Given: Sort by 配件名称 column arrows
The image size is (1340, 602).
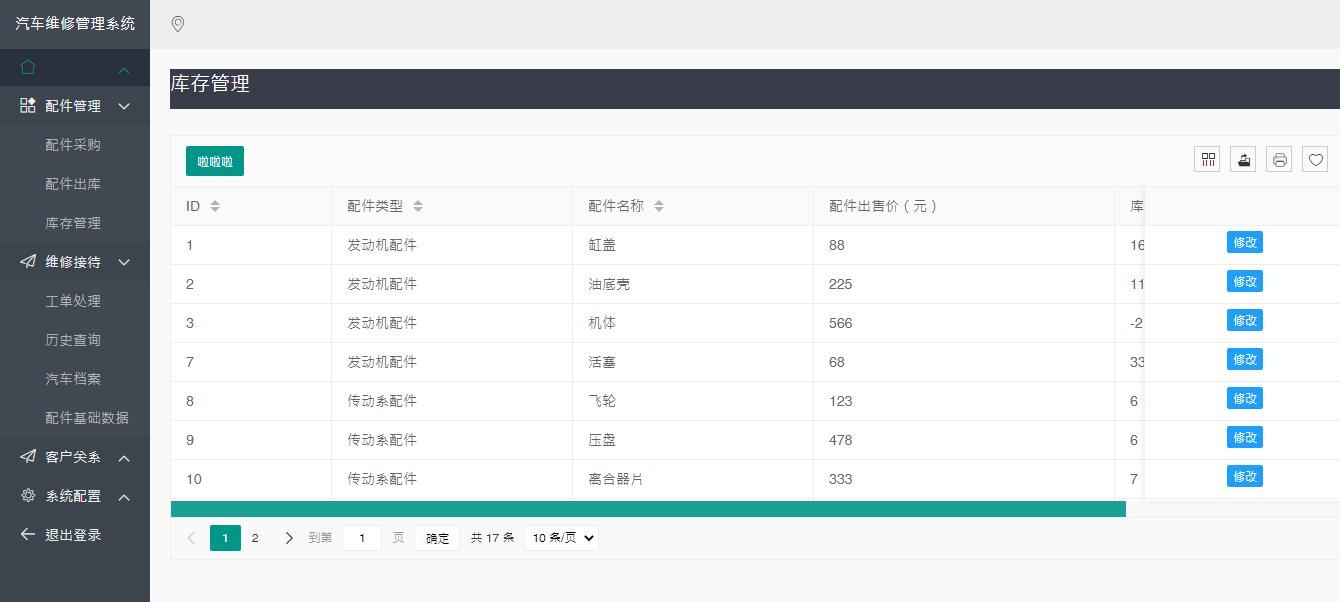Looking at the screenshot, I should point(659,206).
